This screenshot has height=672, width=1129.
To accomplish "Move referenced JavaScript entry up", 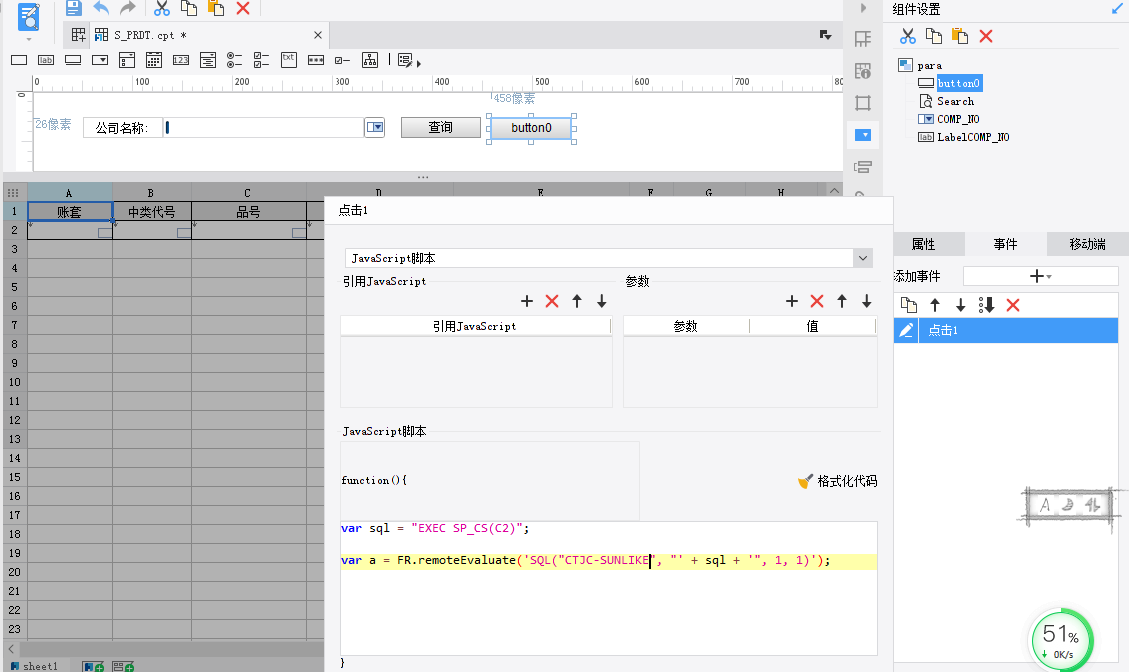I will [x=577, y=301].
